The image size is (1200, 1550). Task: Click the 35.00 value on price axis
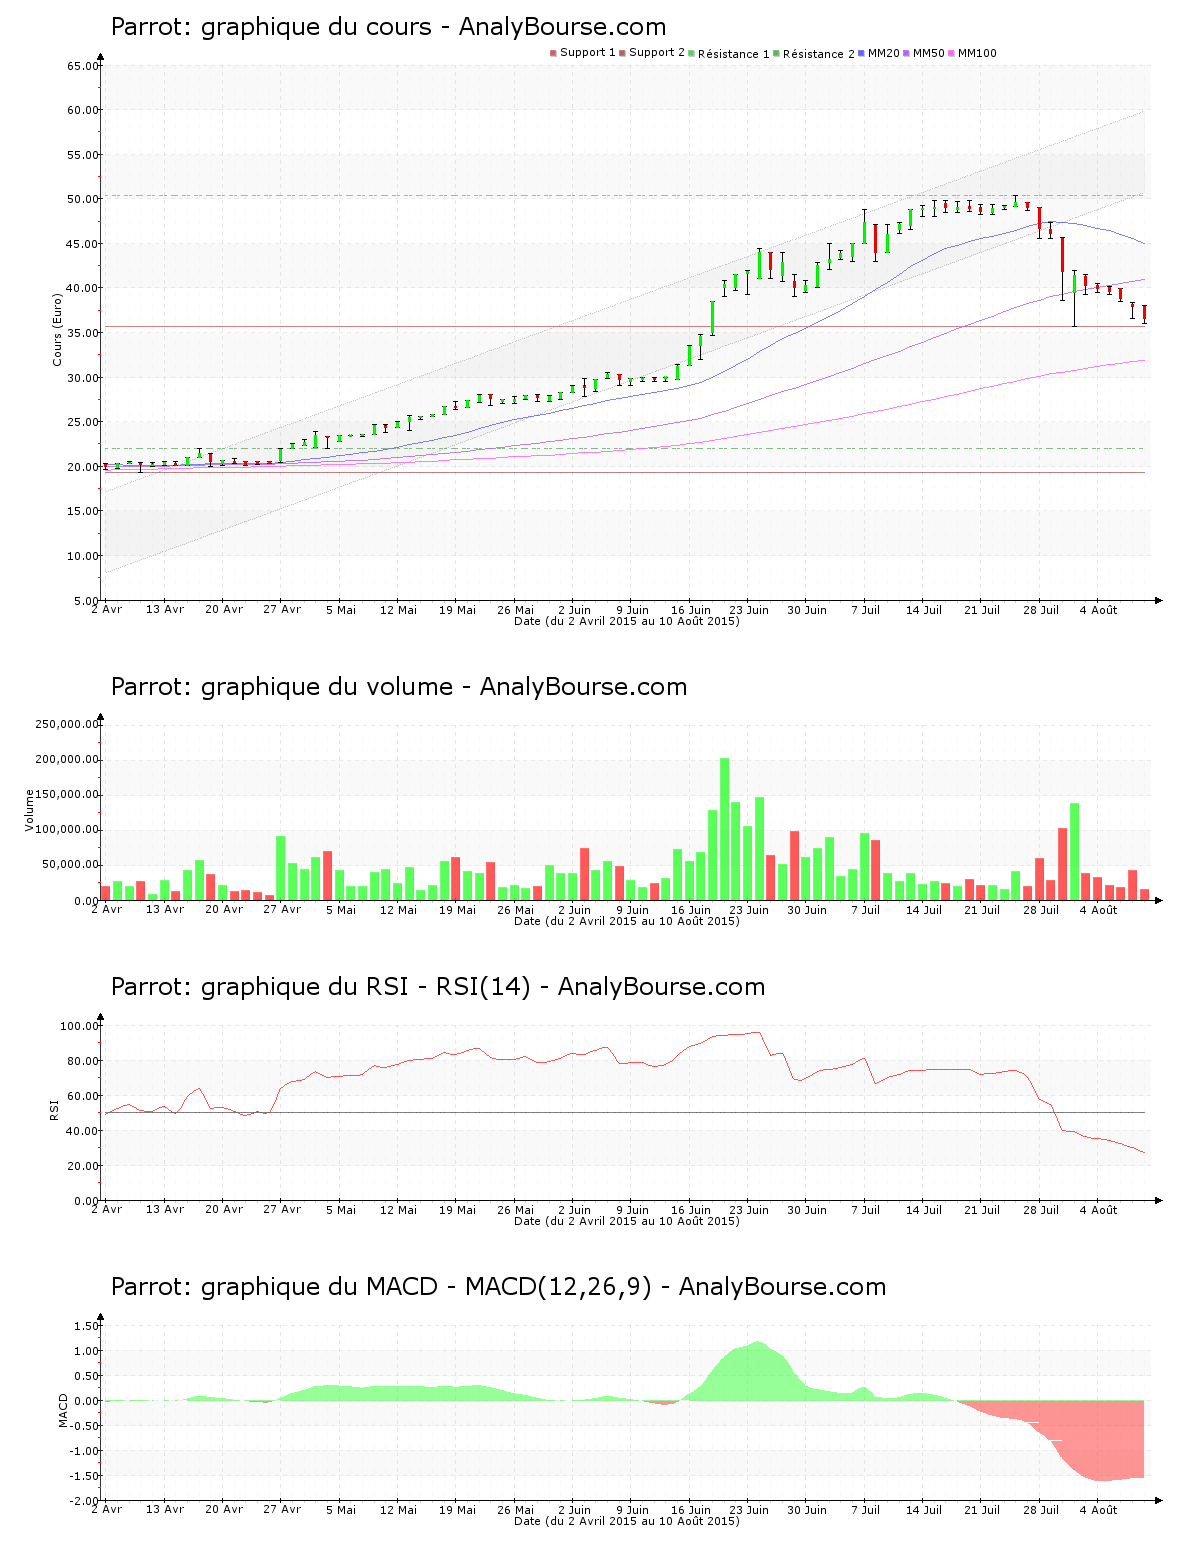click(x=83, y=333)
